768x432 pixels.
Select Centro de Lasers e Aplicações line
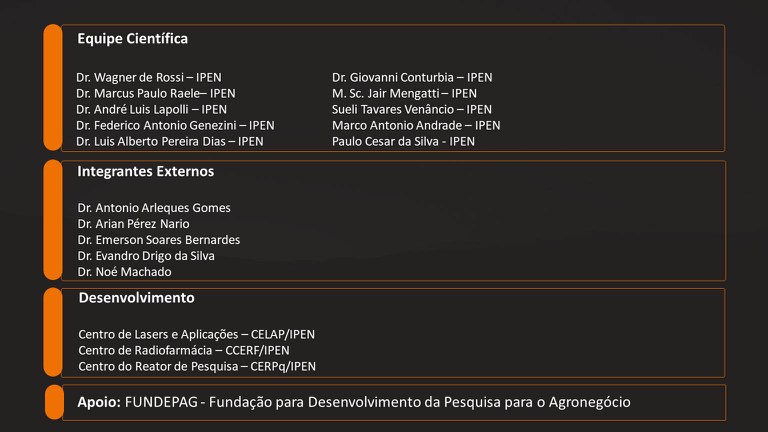point(196,334)
